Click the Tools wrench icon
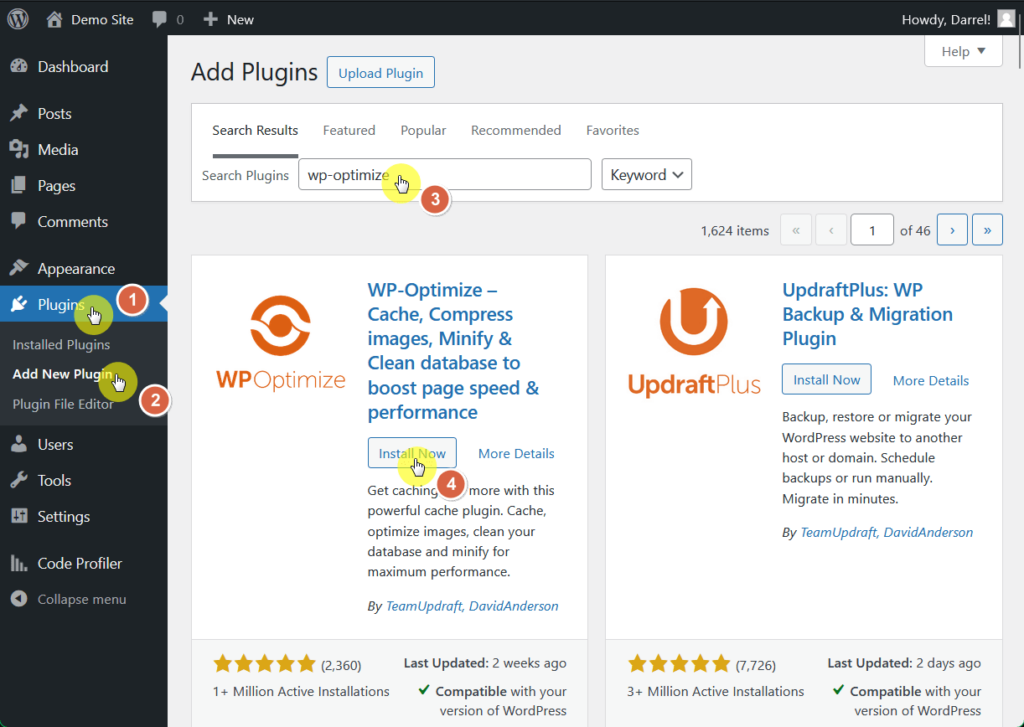1024x727 pixels. click(x=19, y=480)
